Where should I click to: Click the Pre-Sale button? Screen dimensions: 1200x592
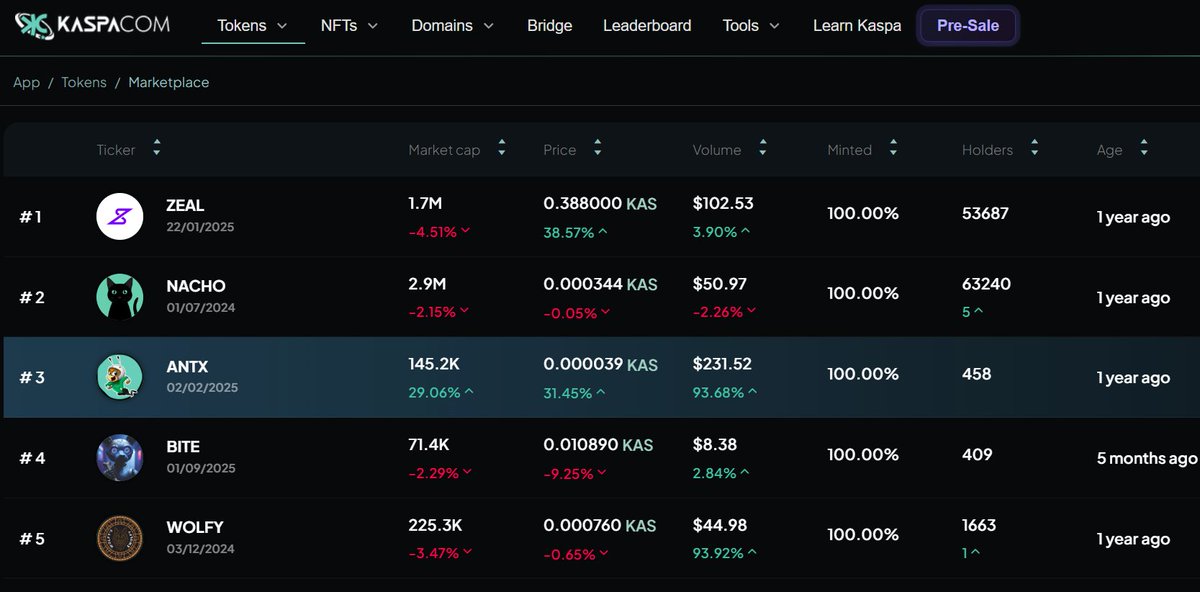coord(968,26)
